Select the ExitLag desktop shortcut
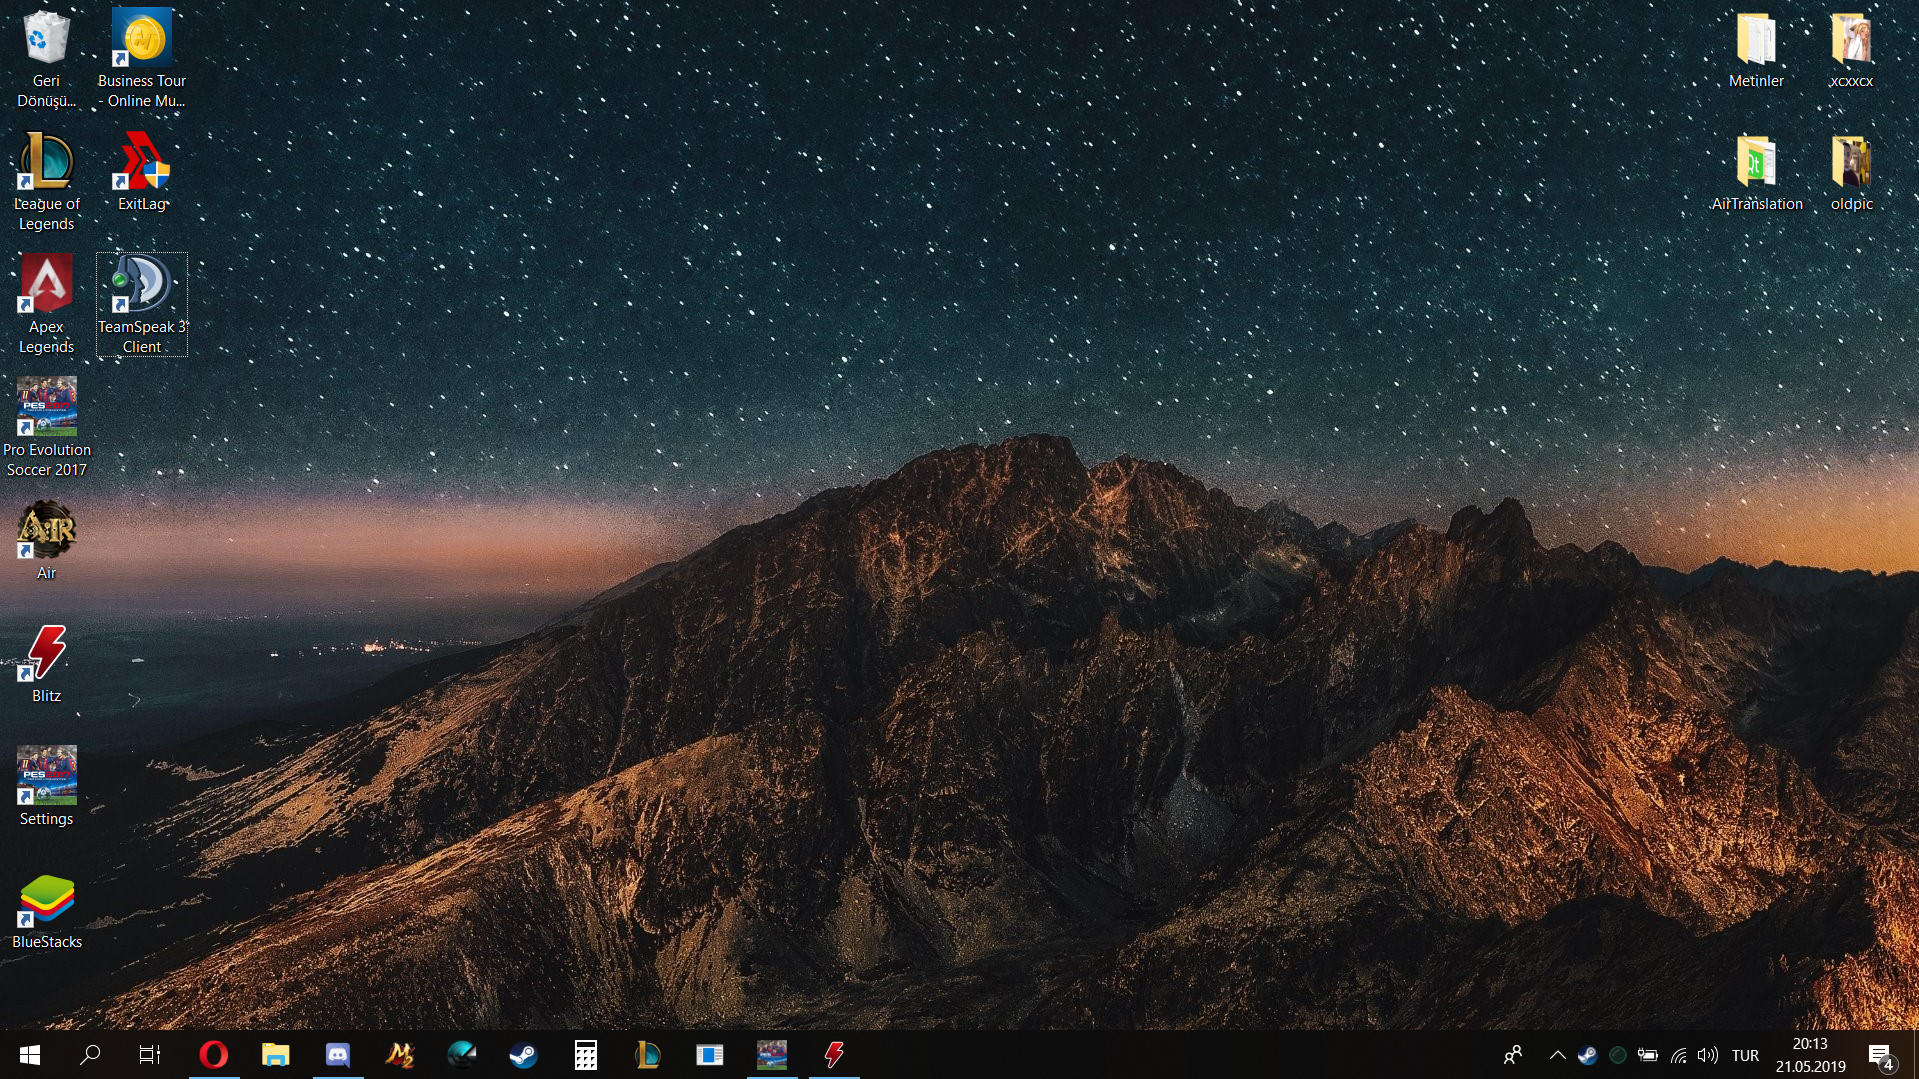This screenshot has width=1919, height=1079. coord(142,173)
